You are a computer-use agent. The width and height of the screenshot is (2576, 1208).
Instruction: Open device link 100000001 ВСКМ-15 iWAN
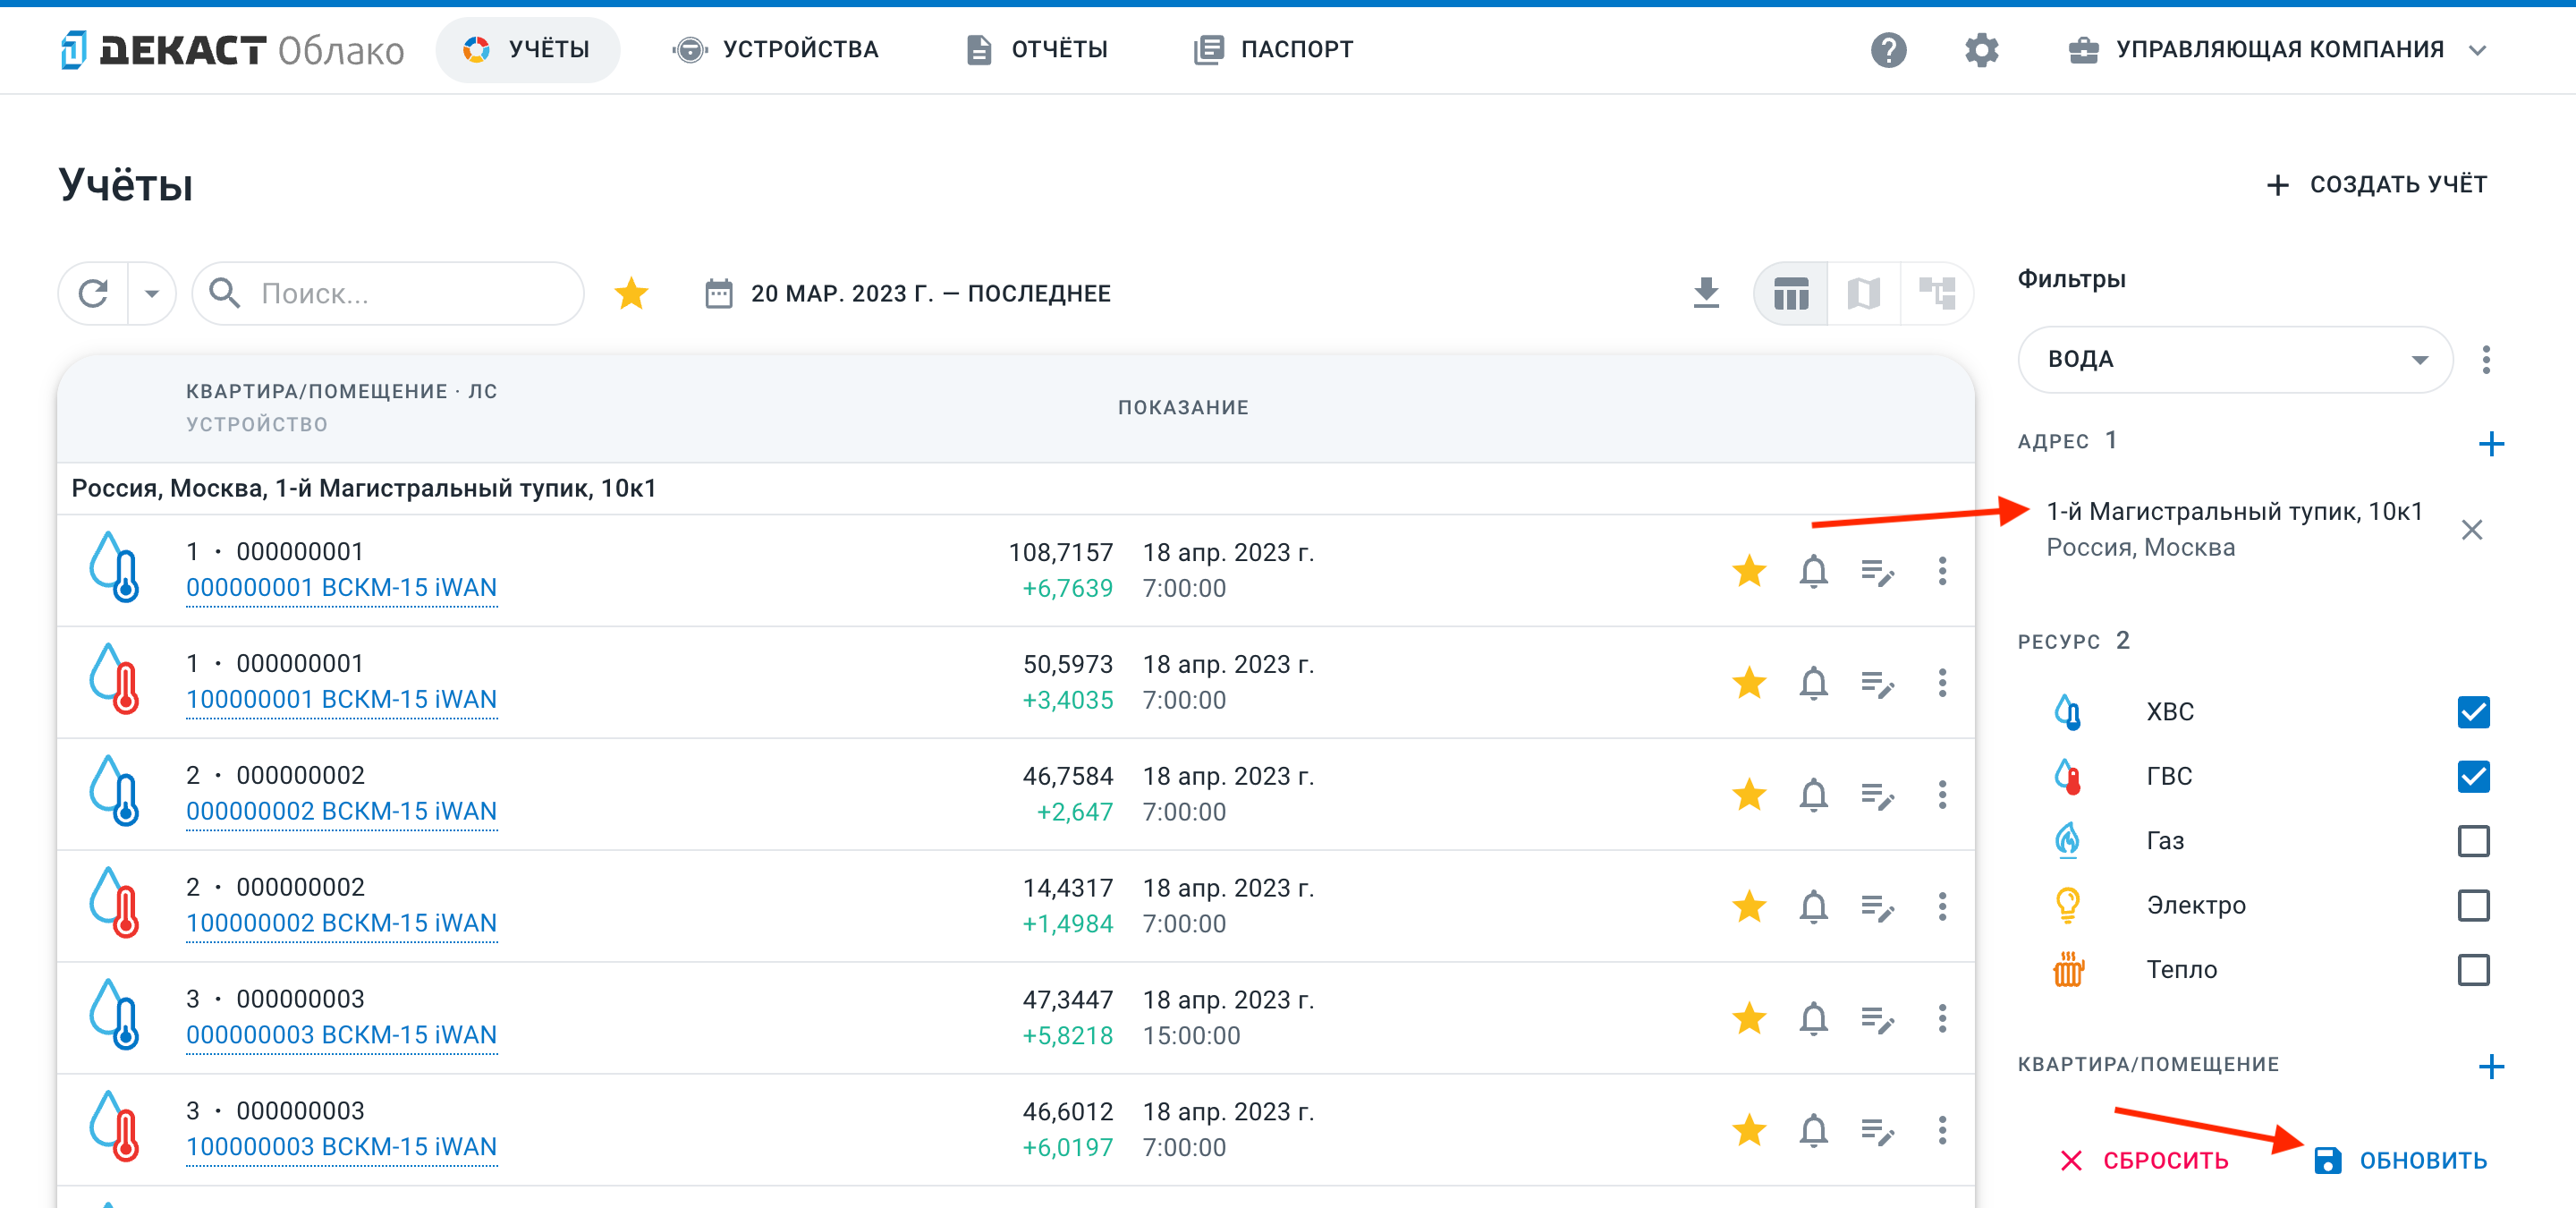[341, 700]
